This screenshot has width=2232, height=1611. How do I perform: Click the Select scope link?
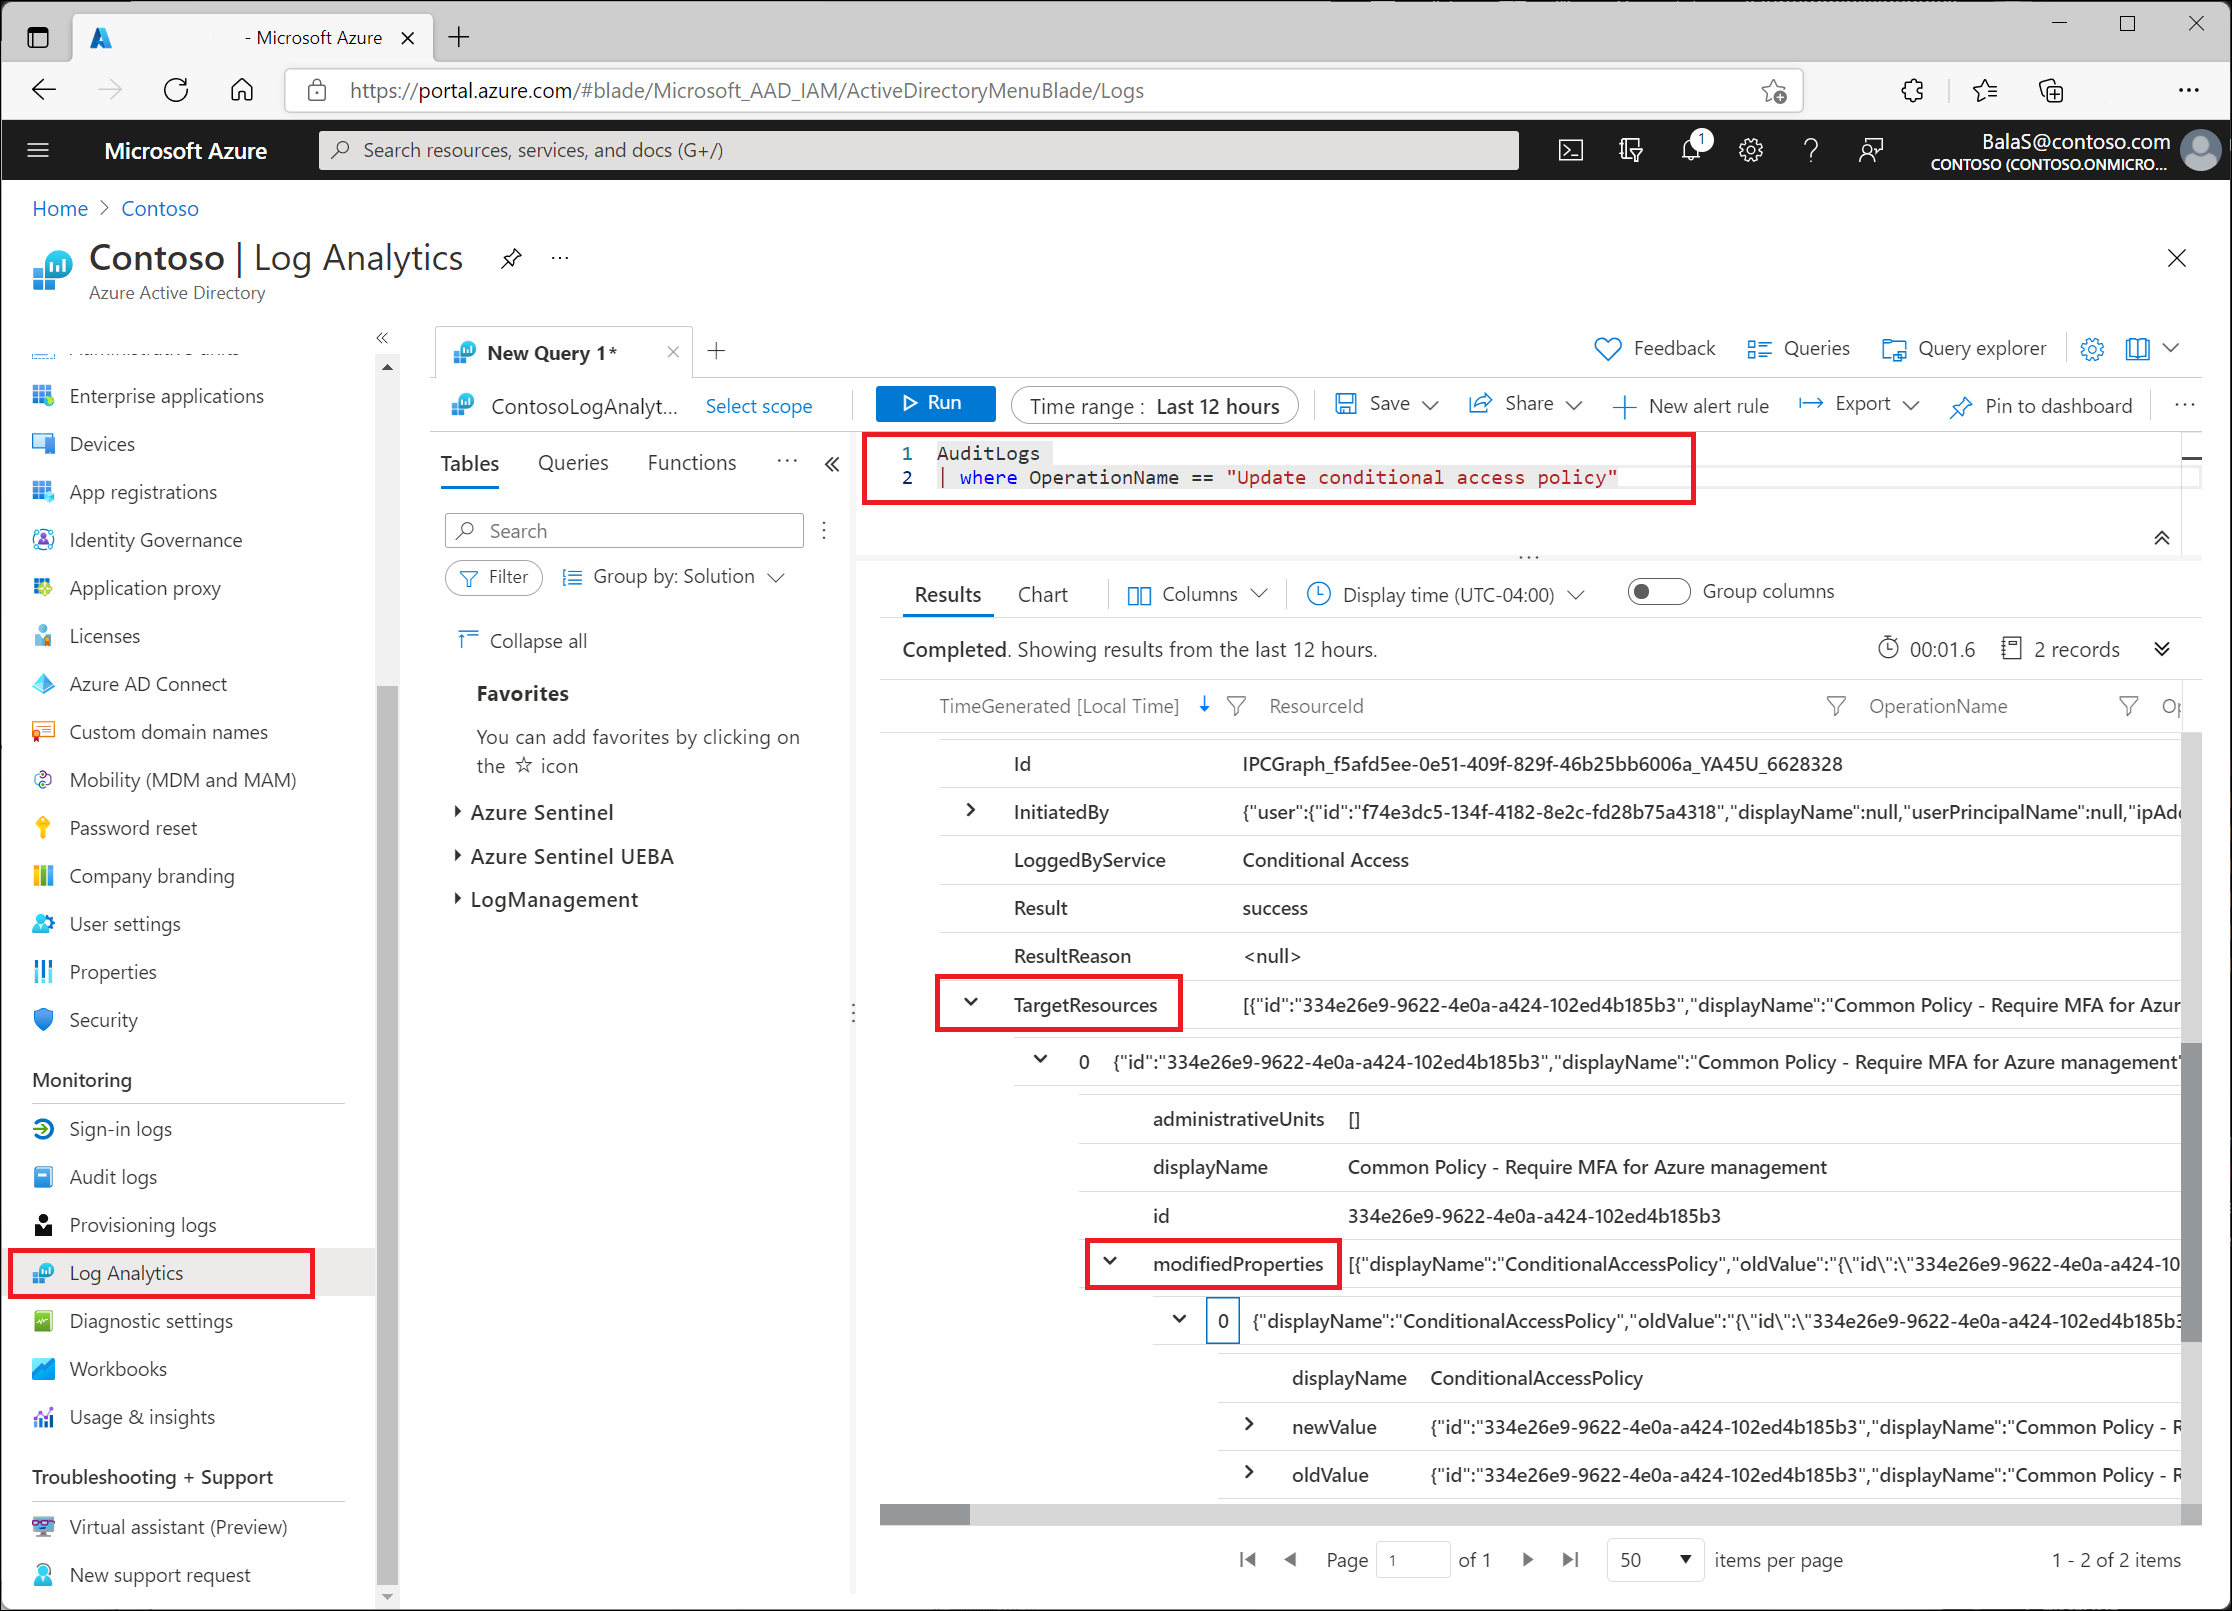point(758,406)
